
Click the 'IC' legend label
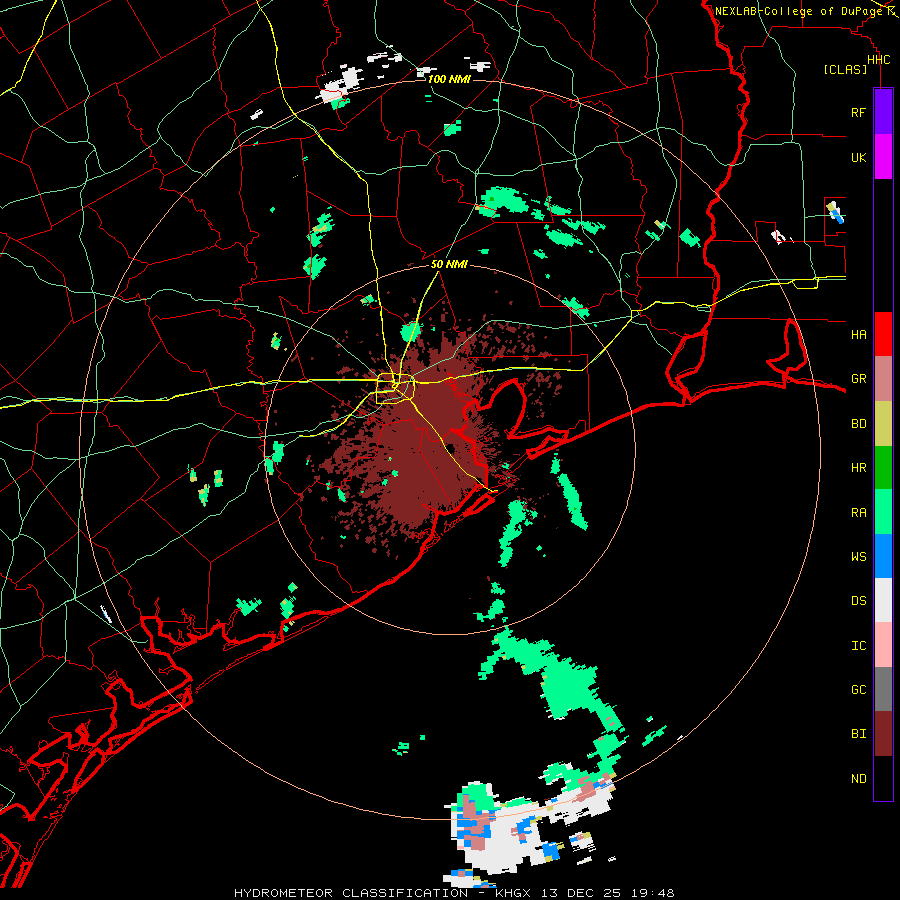858,646
